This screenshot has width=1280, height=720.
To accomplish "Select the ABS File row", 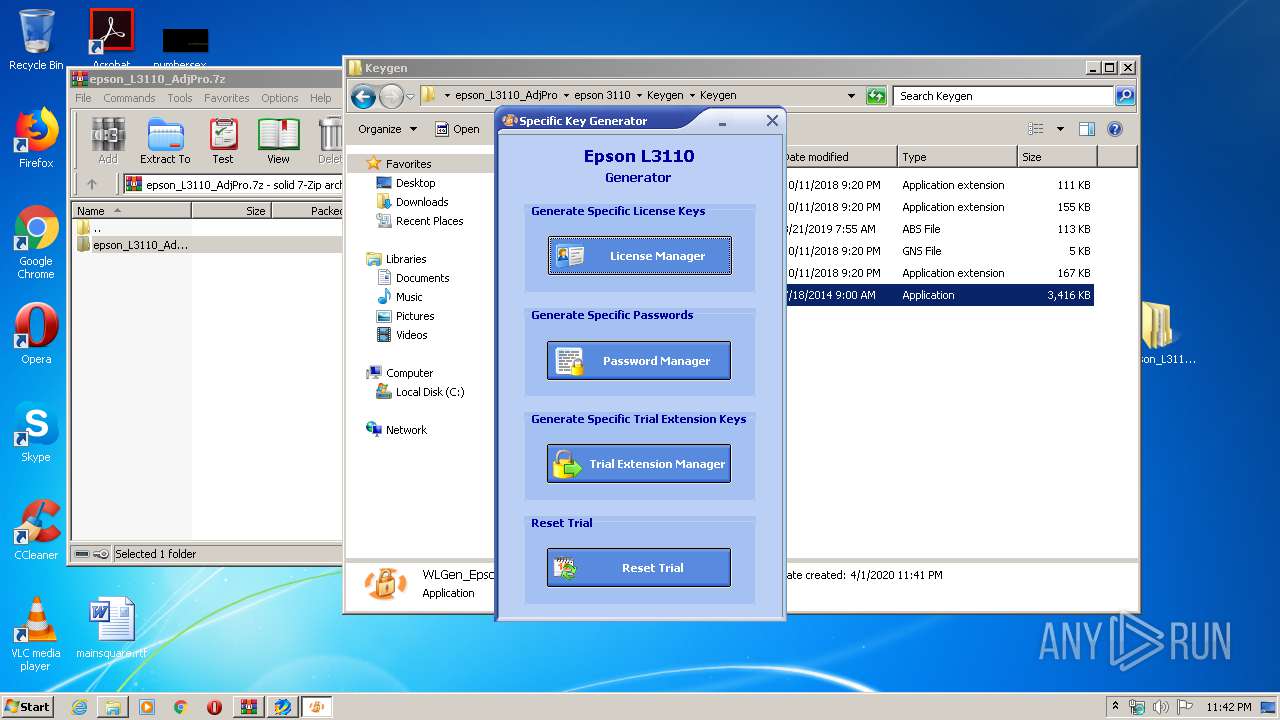I will point(939,229).
